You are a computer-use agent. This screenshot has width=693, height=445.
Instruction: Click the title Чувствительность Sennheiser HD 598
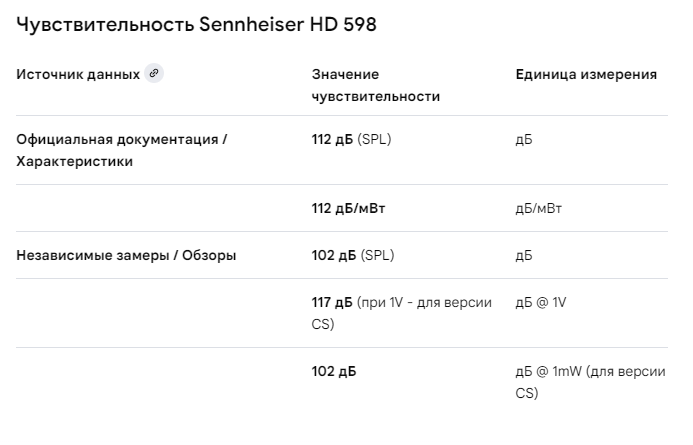tap(197, 25)
